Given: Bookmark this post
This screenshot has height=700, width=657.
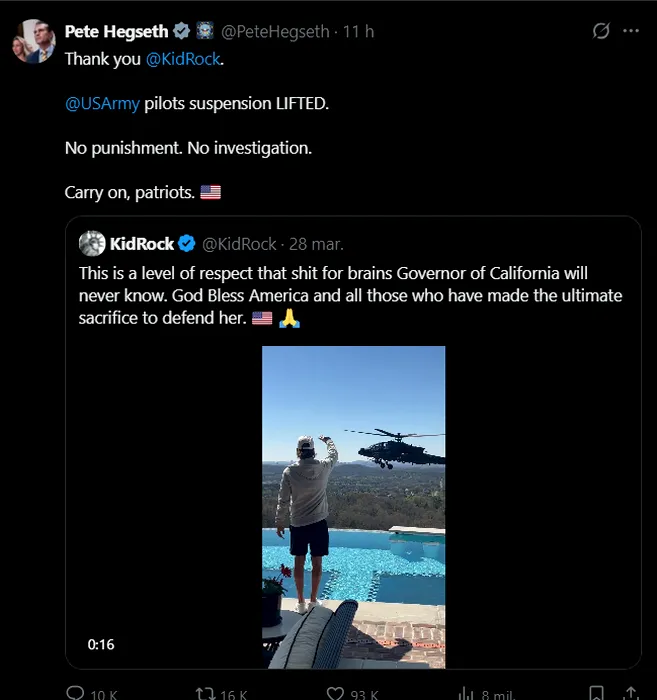Looking at the screenshot, I should [x=596, y=693].
